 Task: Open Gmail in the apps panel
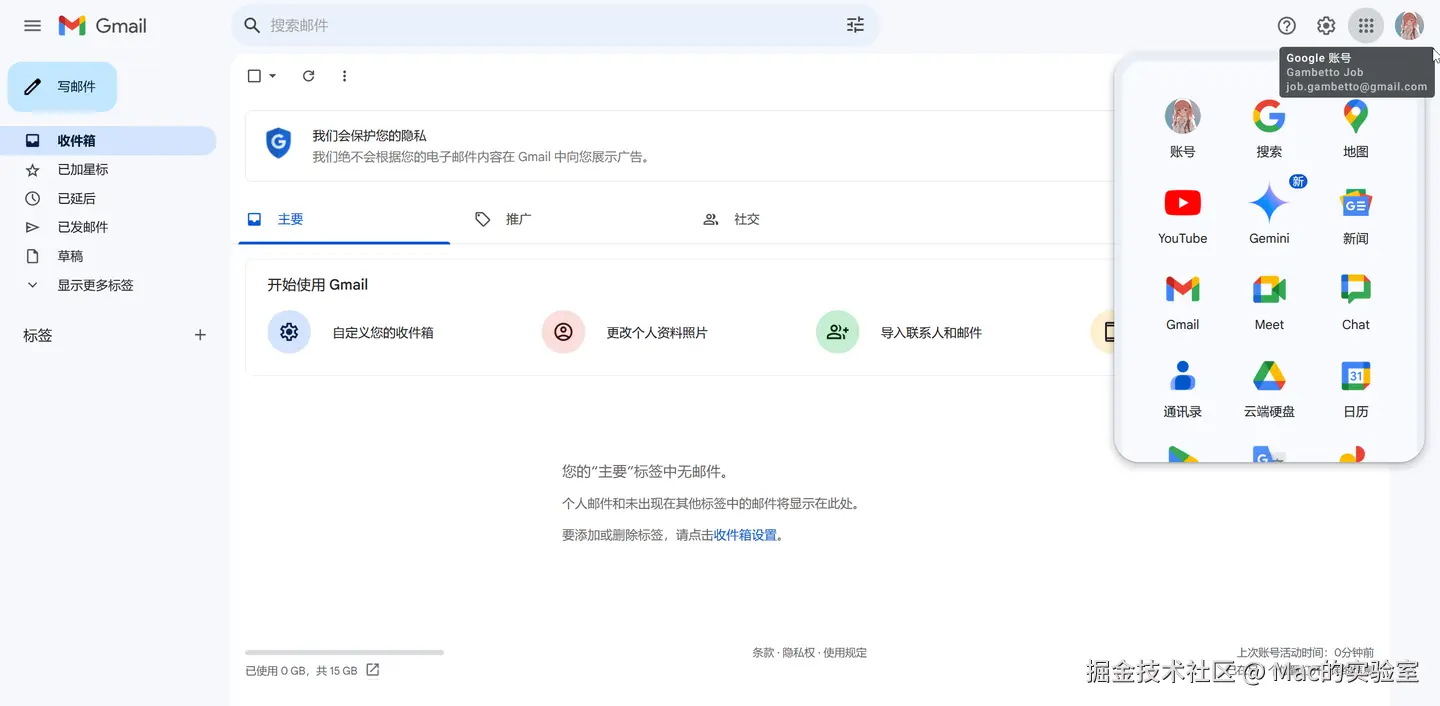(x=1182, y=303)
